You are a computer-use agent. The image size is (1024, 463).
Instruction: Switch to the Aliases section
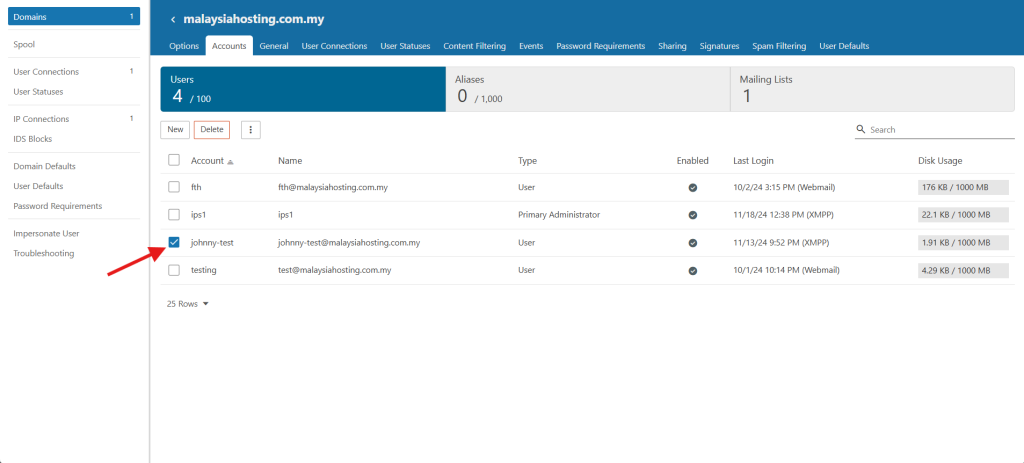[x=588, y=89]
